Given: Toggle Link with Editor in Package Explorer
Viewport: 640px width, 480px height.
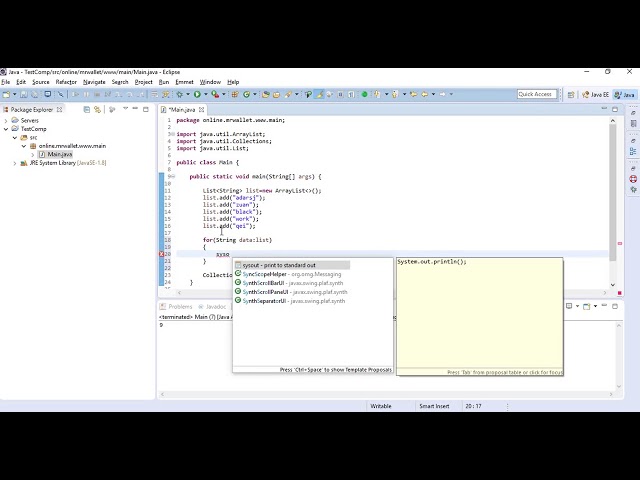Looking at the screenshot, I should 97,109.
